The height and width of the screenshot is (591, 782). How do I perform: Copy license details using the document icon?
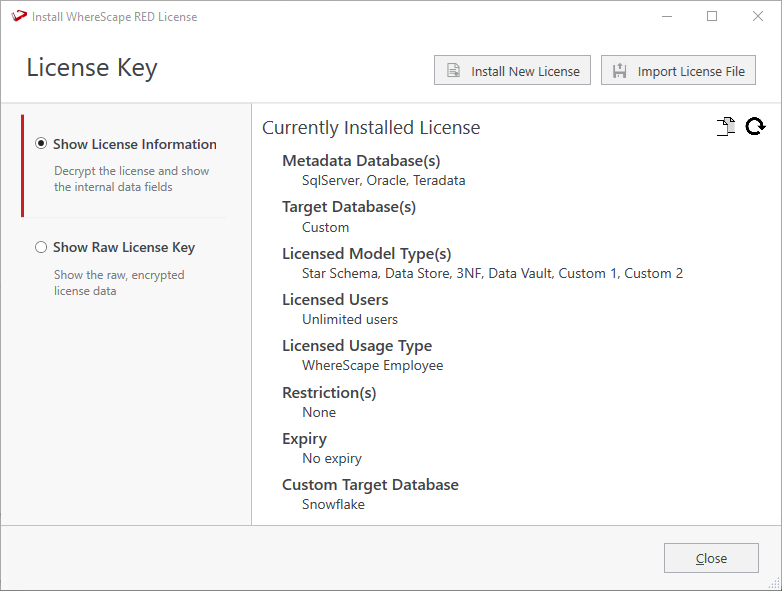pos(726,127)
